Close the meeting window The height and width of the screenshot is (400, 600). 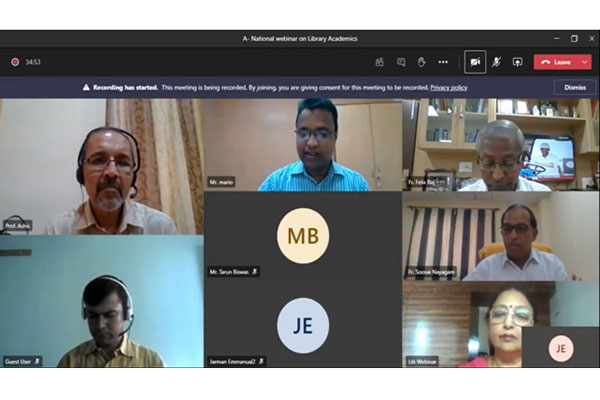click(x=592, y=39)
